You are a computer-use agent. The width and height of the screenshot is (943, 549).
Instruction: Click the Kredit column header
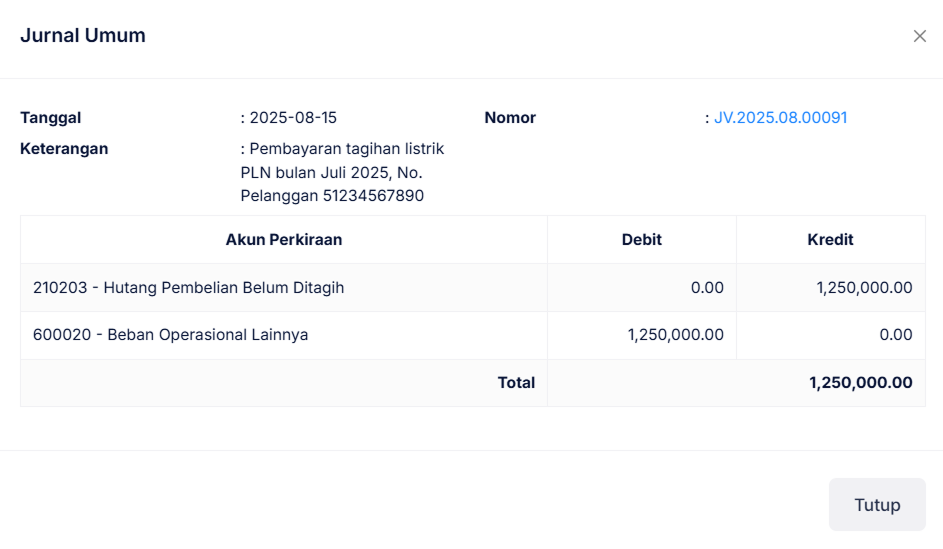[830, 240]
